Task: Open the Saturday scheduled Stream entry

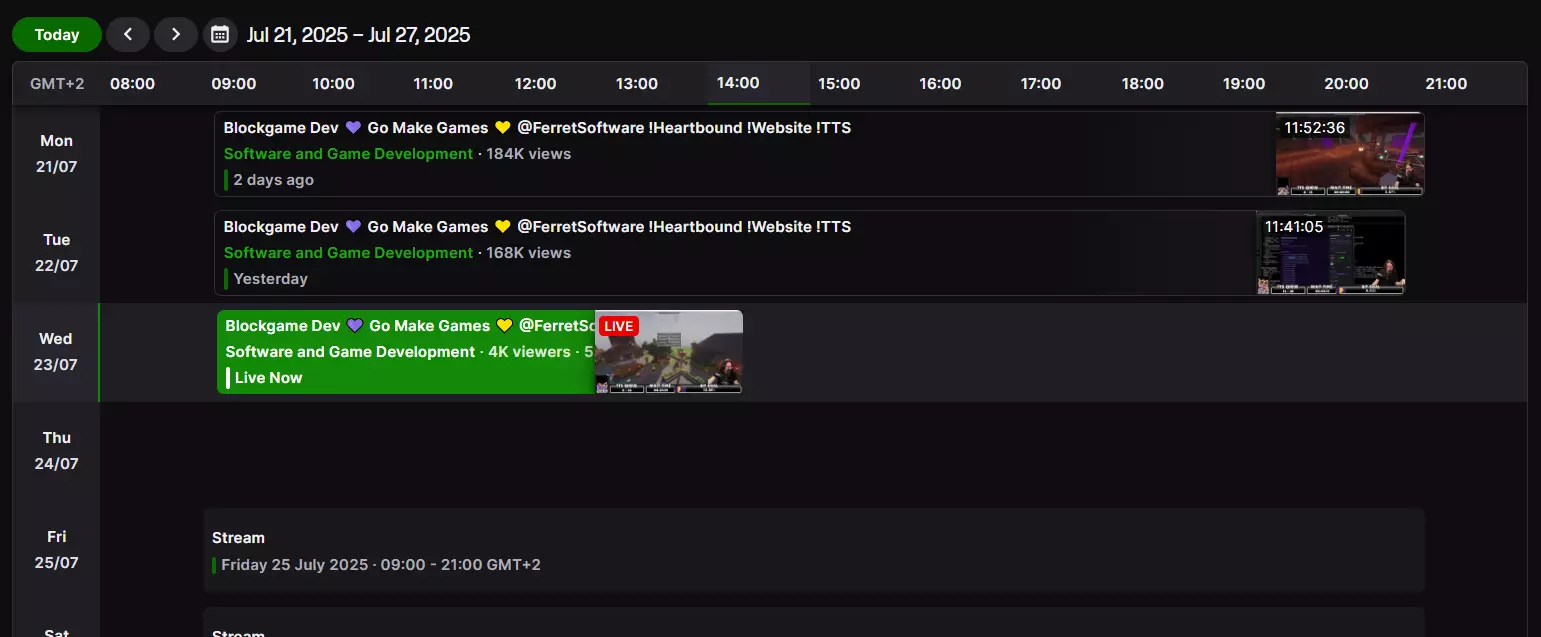Action: click(x=814, y=622)
